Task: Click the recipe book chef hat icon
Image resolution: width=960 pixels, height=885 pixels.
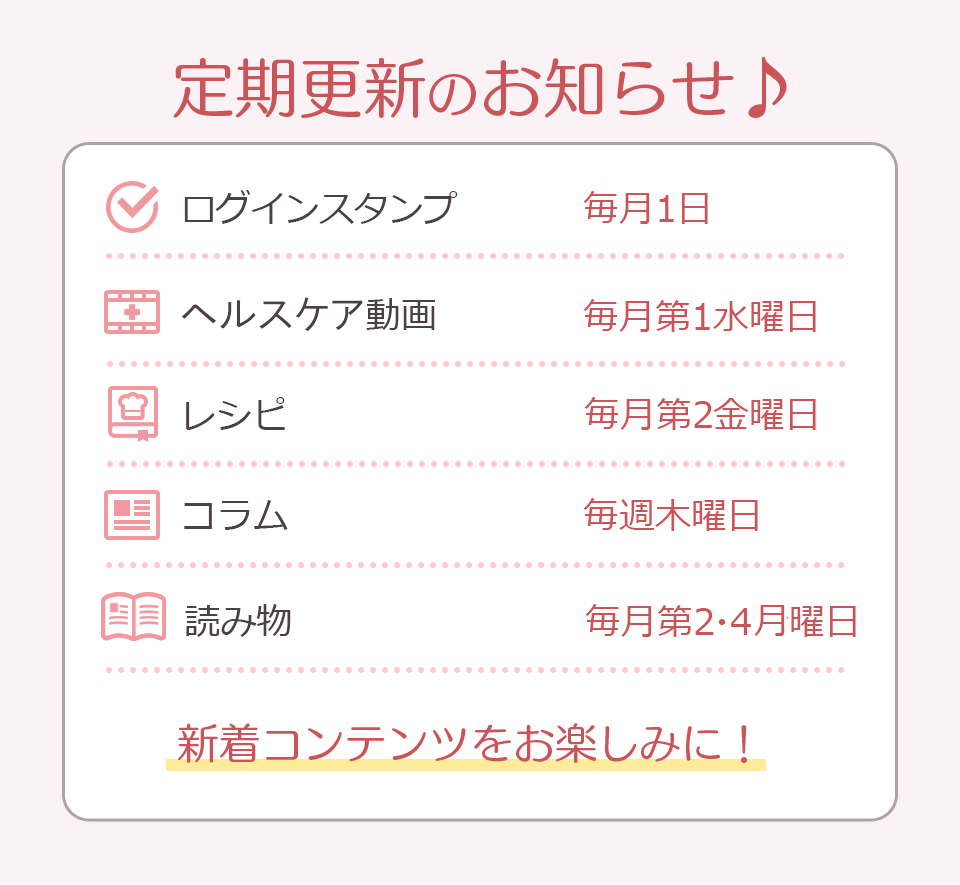Action: tap(133, 412)
